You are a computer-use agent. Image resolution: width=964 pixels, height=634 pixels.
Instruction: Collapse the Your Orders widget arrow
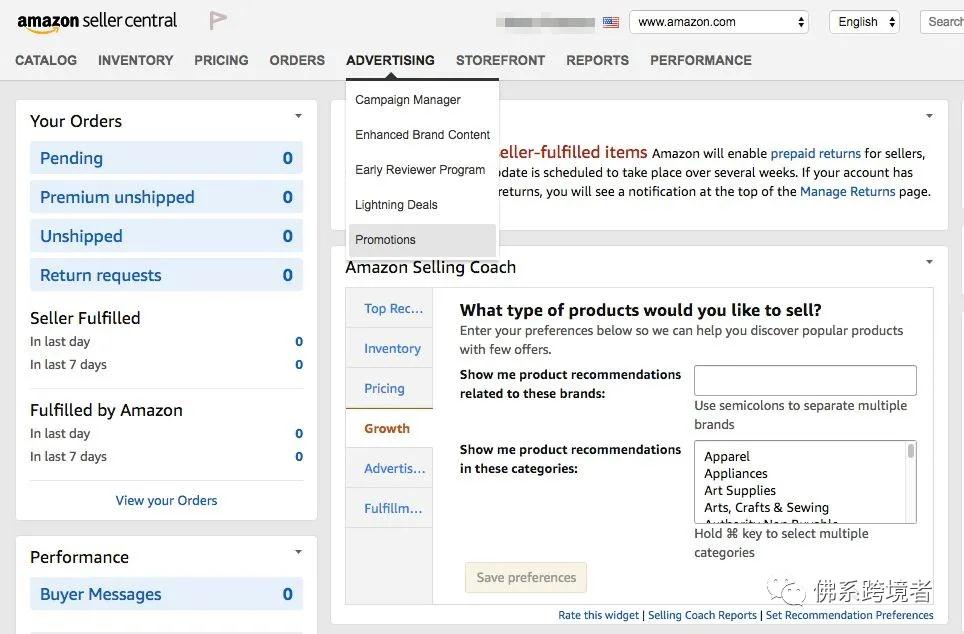click(x=298, y=117)
